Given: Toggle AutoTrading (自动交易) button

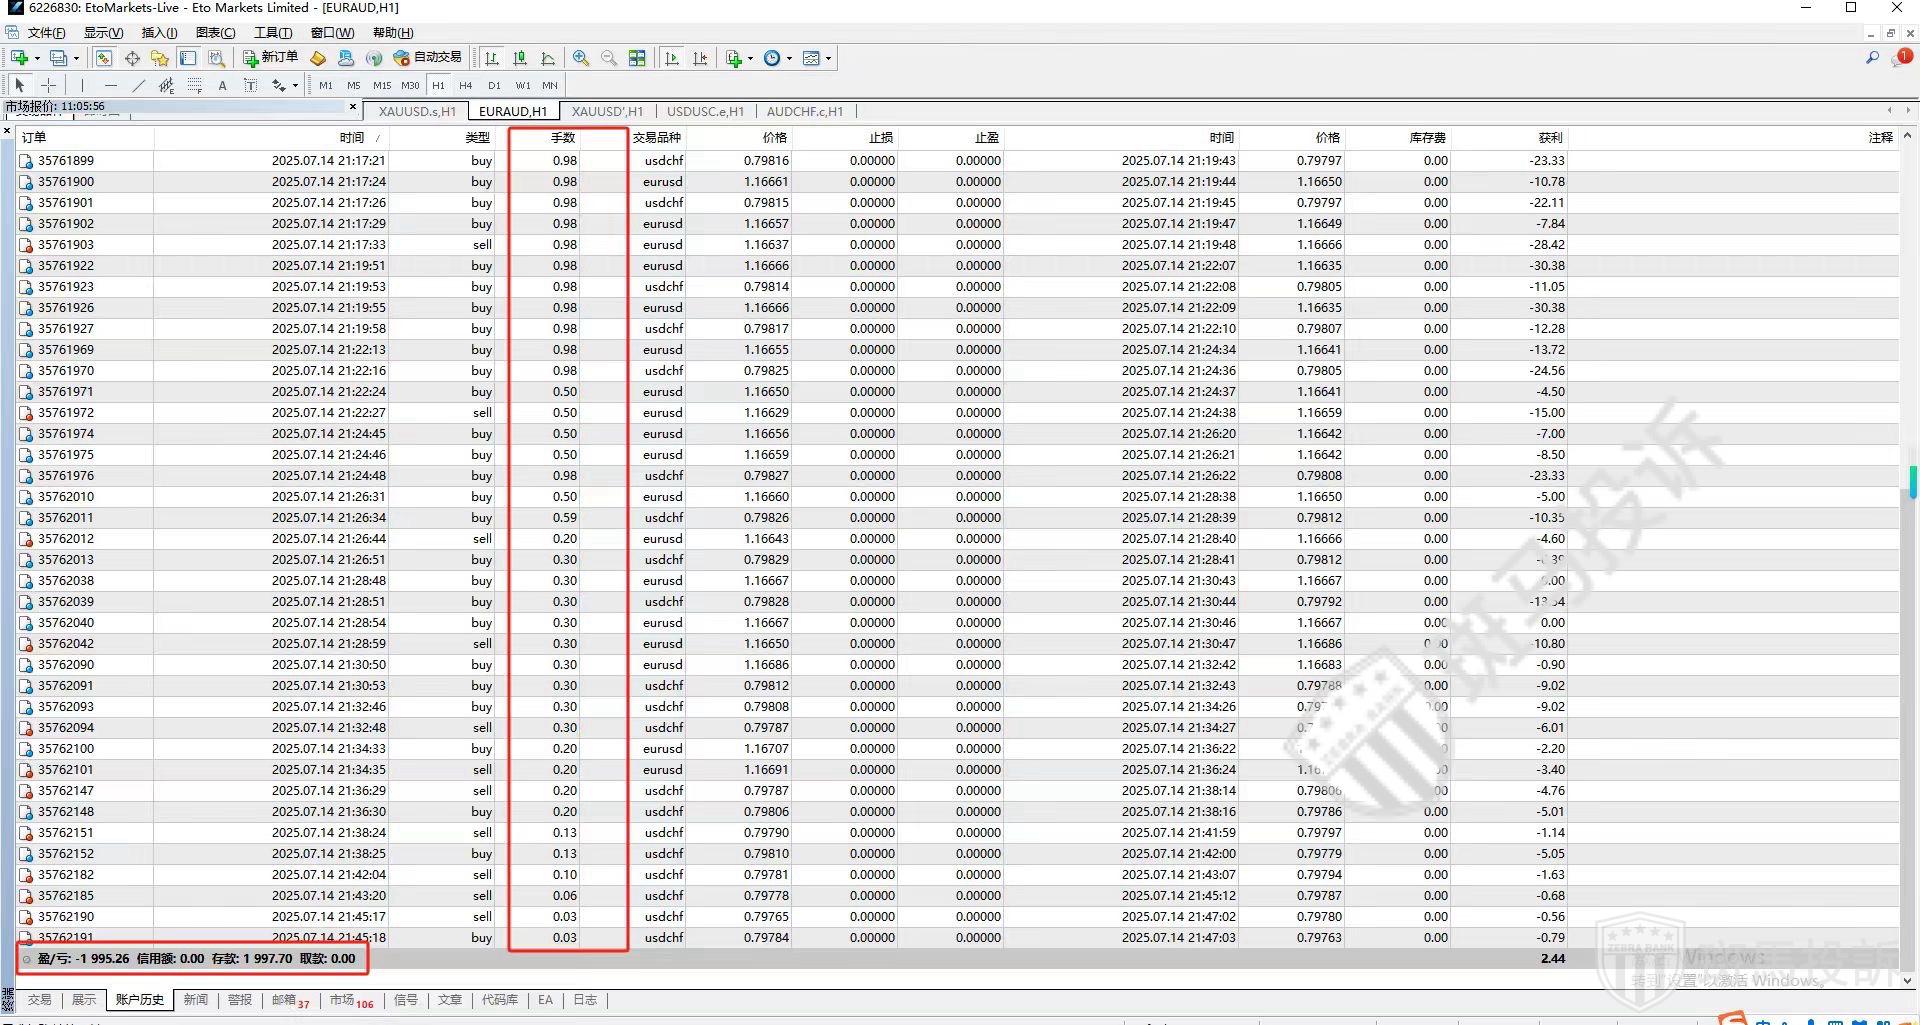Looking at the screenshot, I should (x=428, y=58).
